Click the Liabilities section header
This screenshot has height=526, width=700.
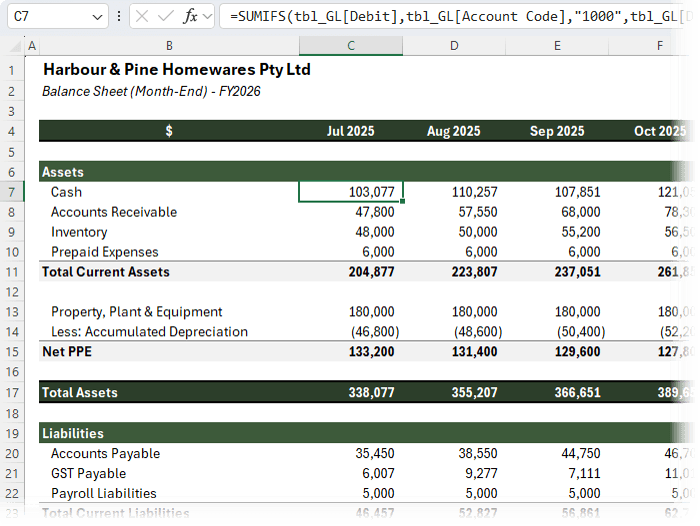click(73, 434)
